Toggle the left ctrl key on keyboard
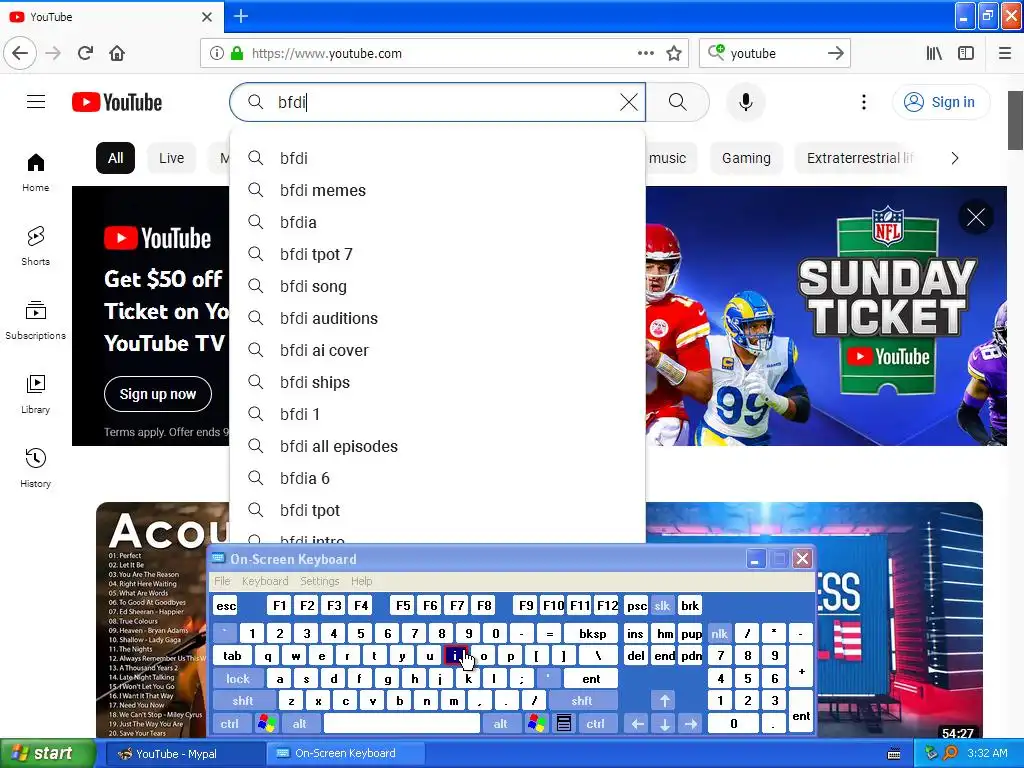The image size is (1024, 768). click(x=229, y=723)
